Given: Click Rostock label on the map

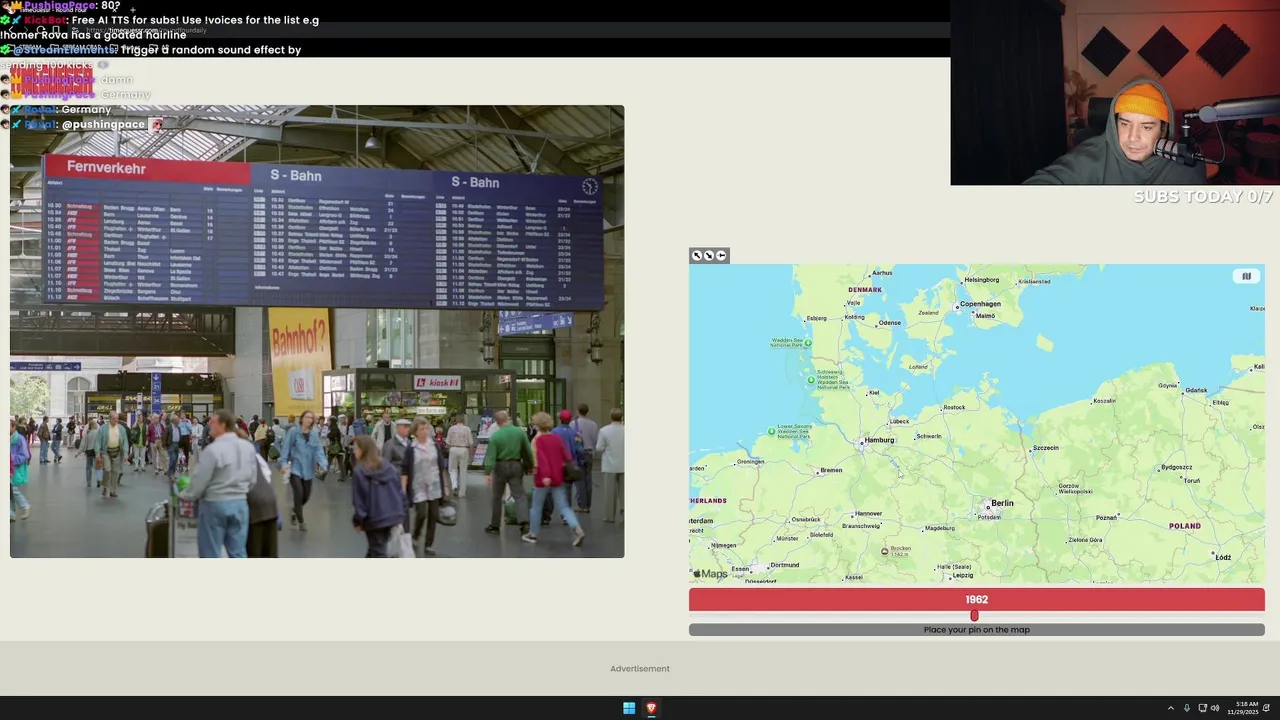Looking at the screenshot, I should tap(953, 407).
